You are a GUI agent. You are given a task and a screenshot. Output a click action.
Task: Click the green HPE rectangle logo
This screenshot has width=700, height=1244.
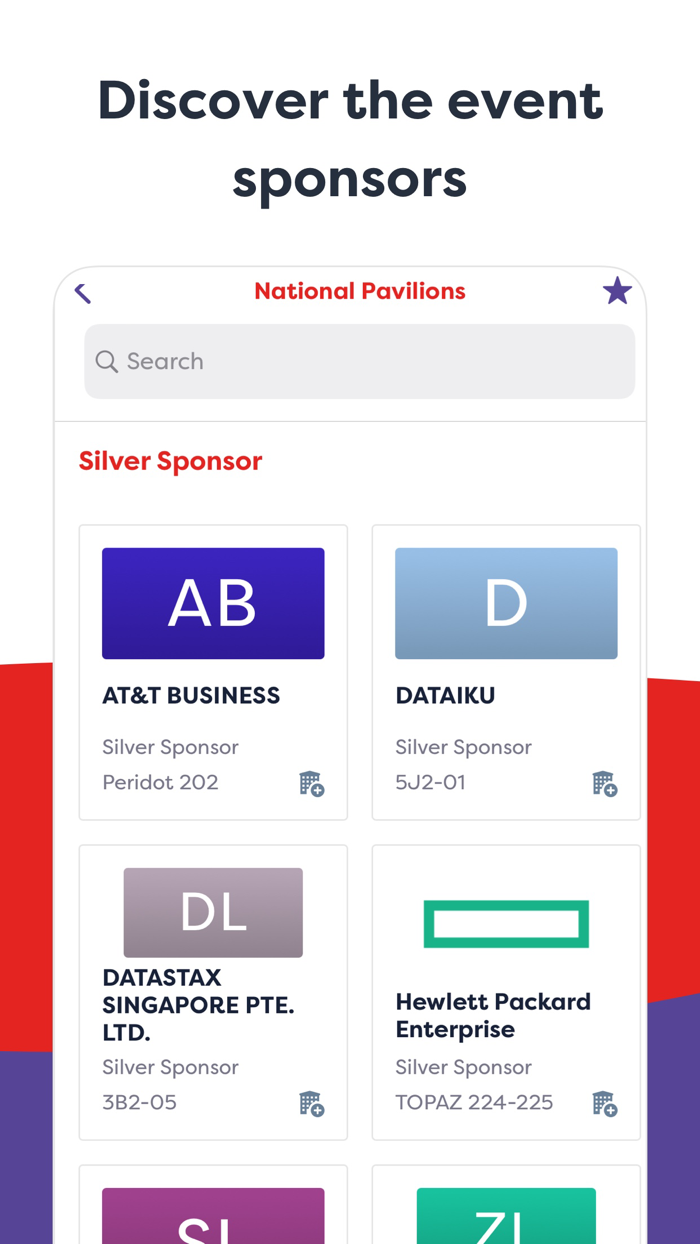coord(506,923)
